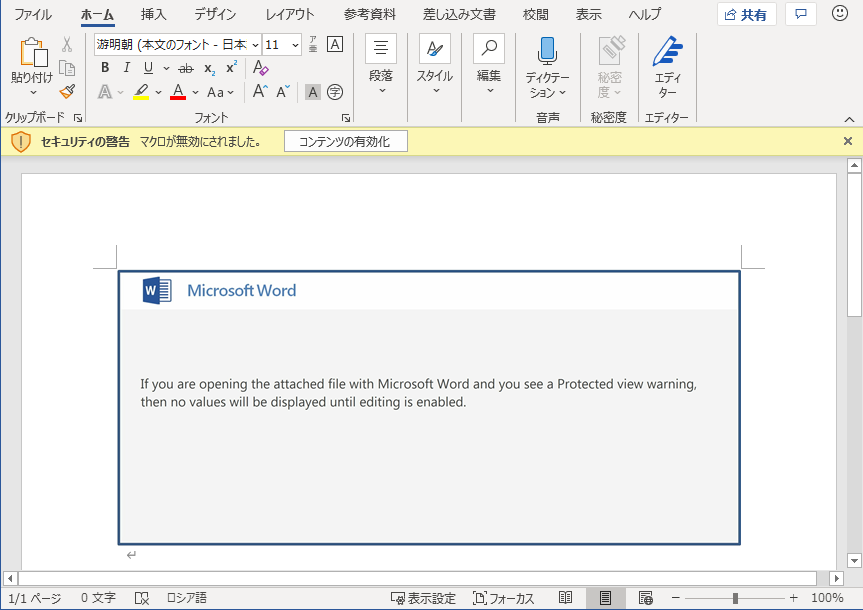Open text effects dropdown arrow
863x610 pixels.
click(121, 92)
